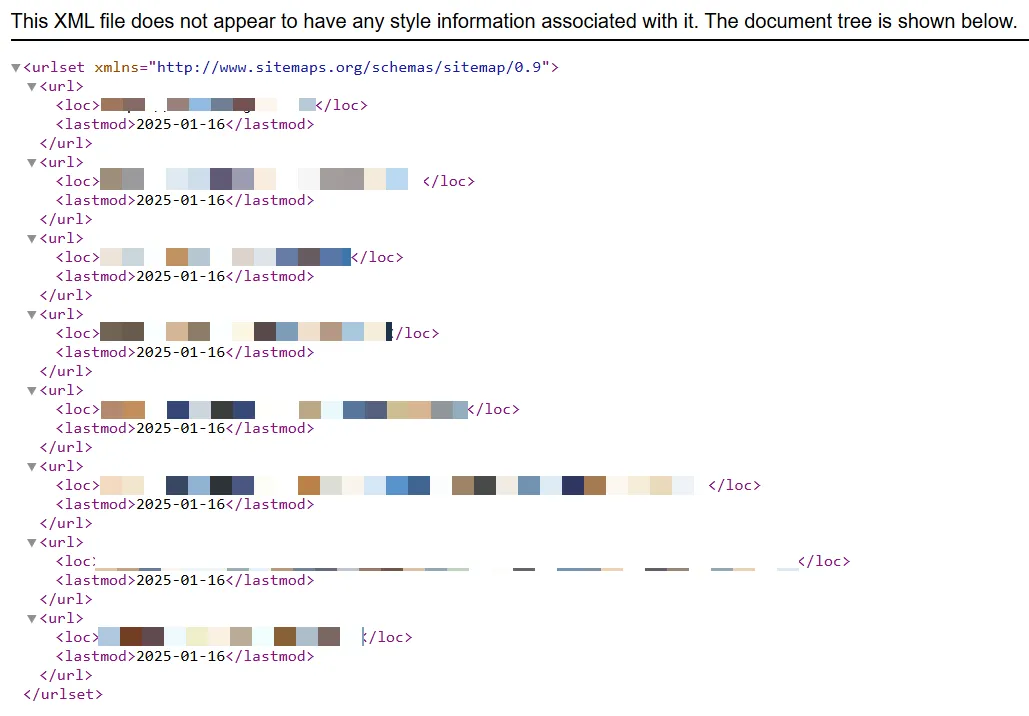Collapse the first url node
Screen dimensions: 1029x716
tap(32, 87)
